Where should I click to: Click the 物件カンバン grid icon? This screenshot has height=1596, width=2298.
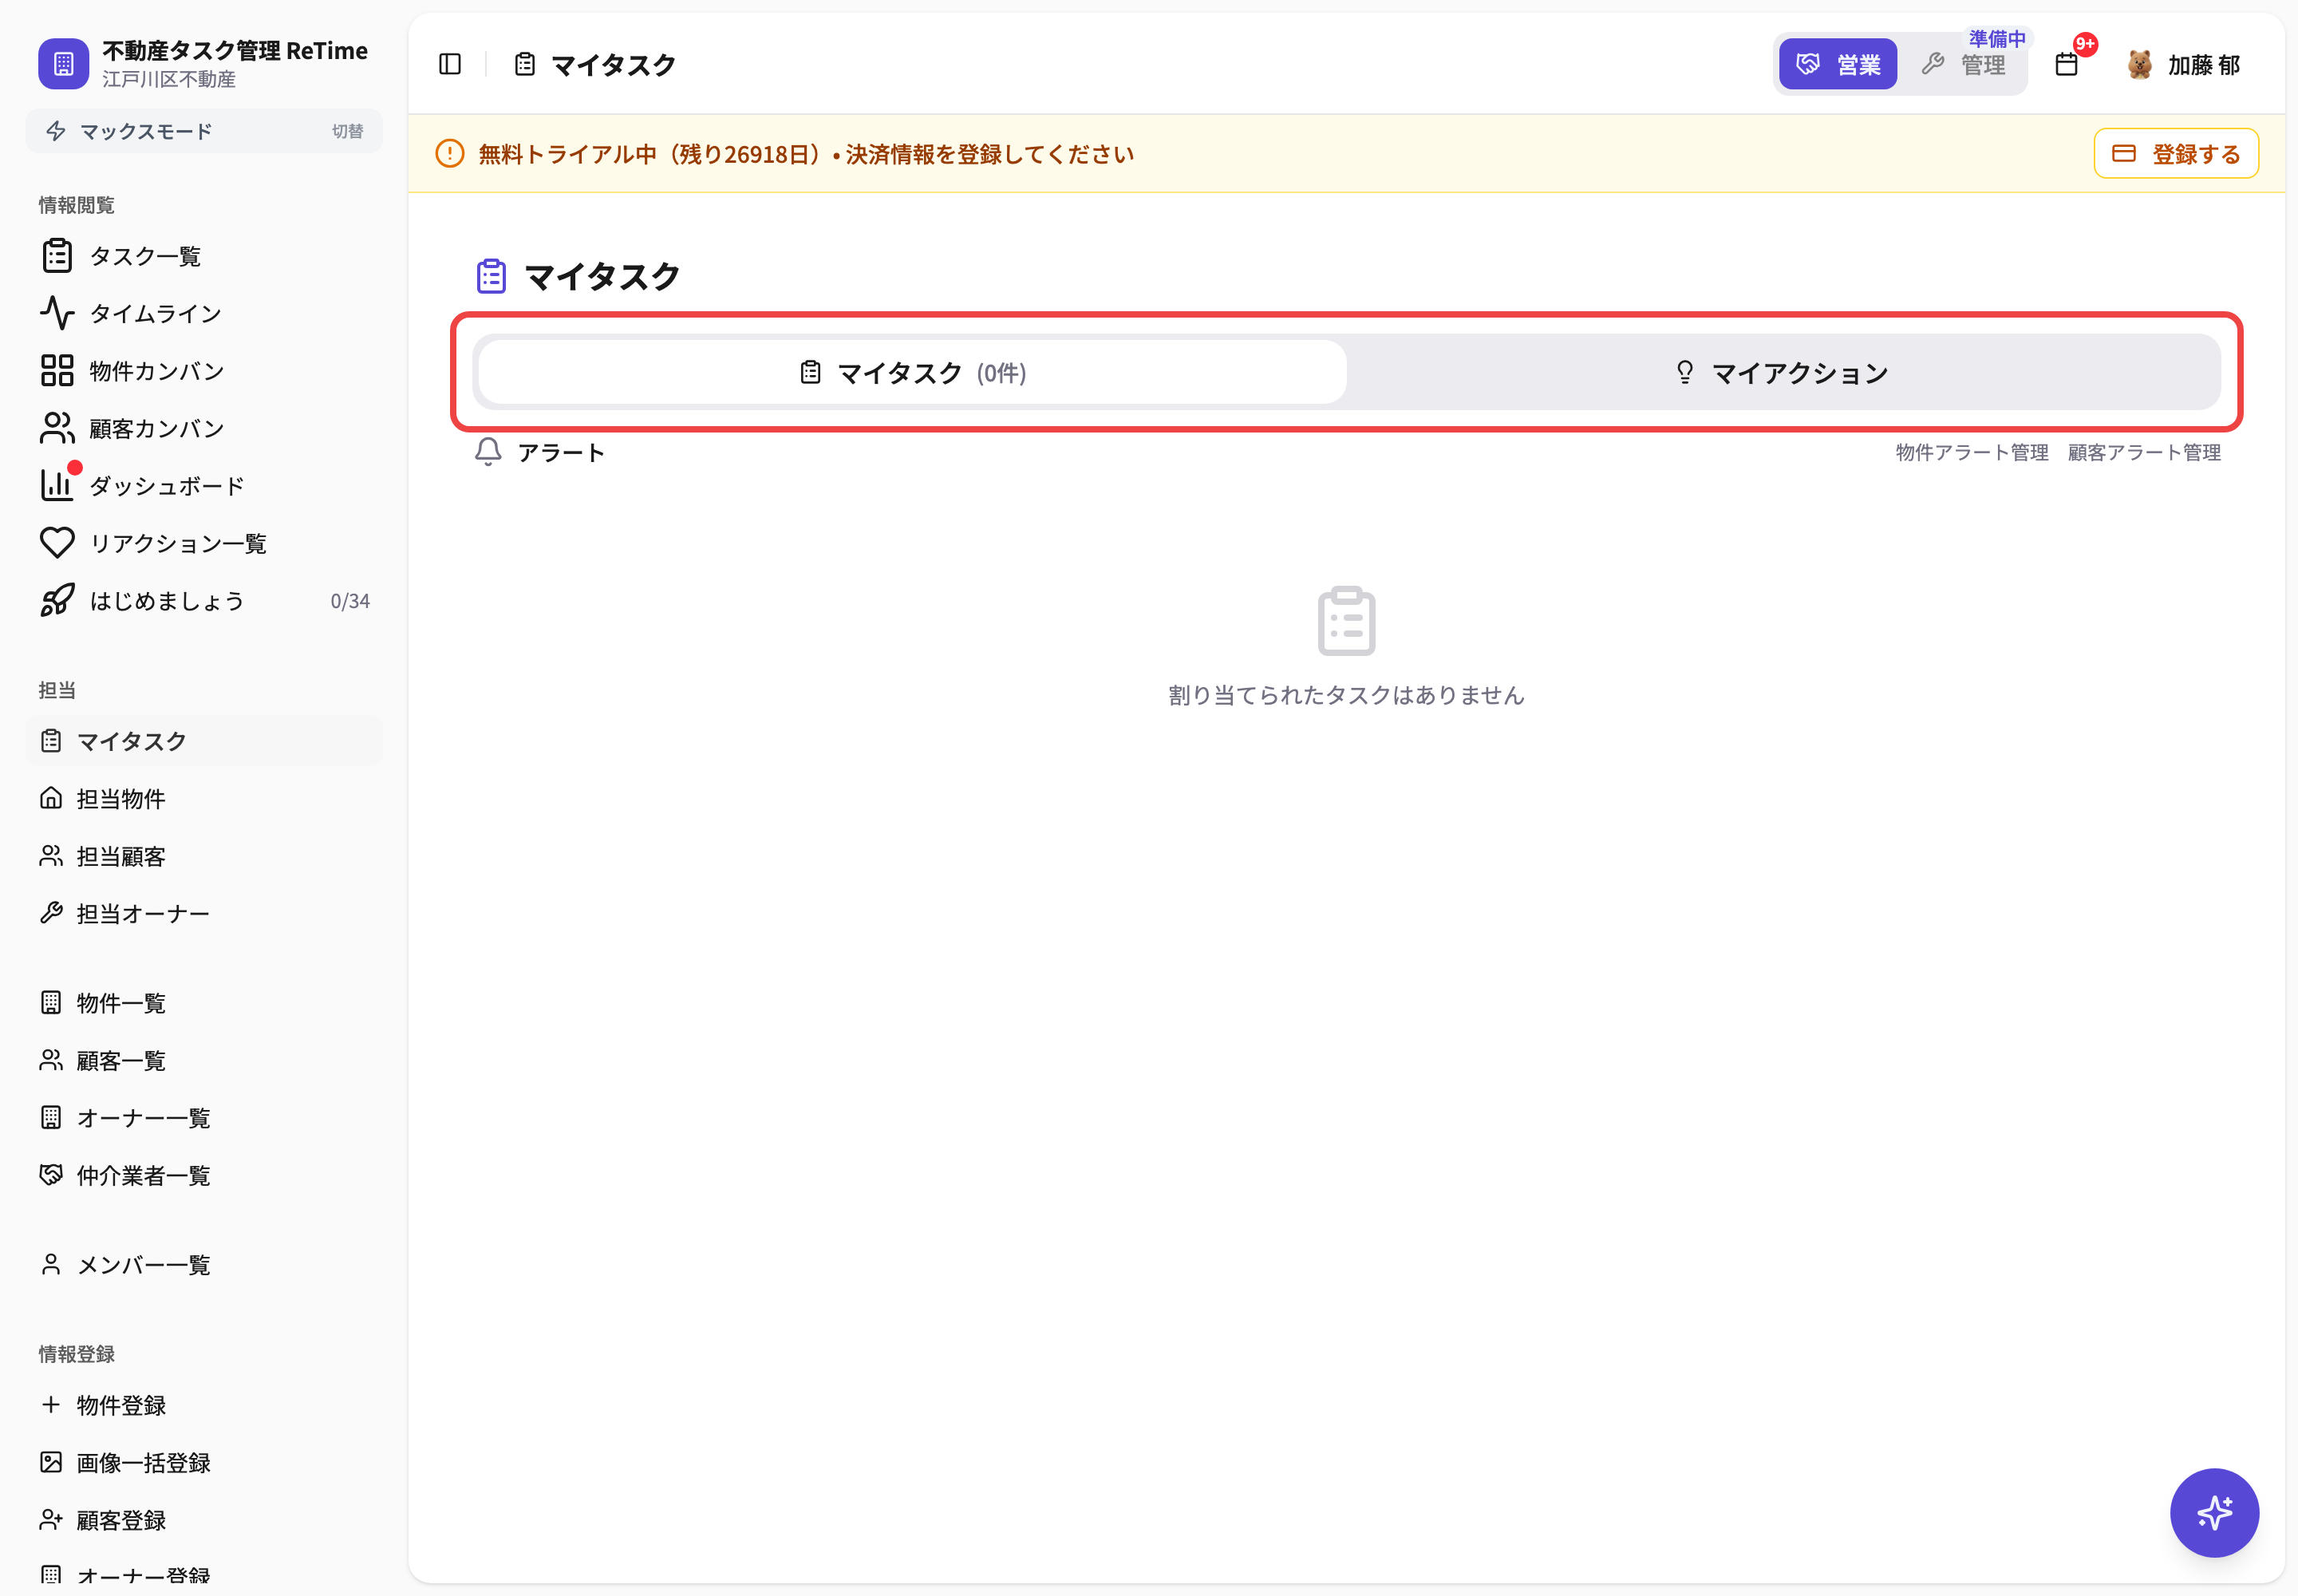[57, 371]
